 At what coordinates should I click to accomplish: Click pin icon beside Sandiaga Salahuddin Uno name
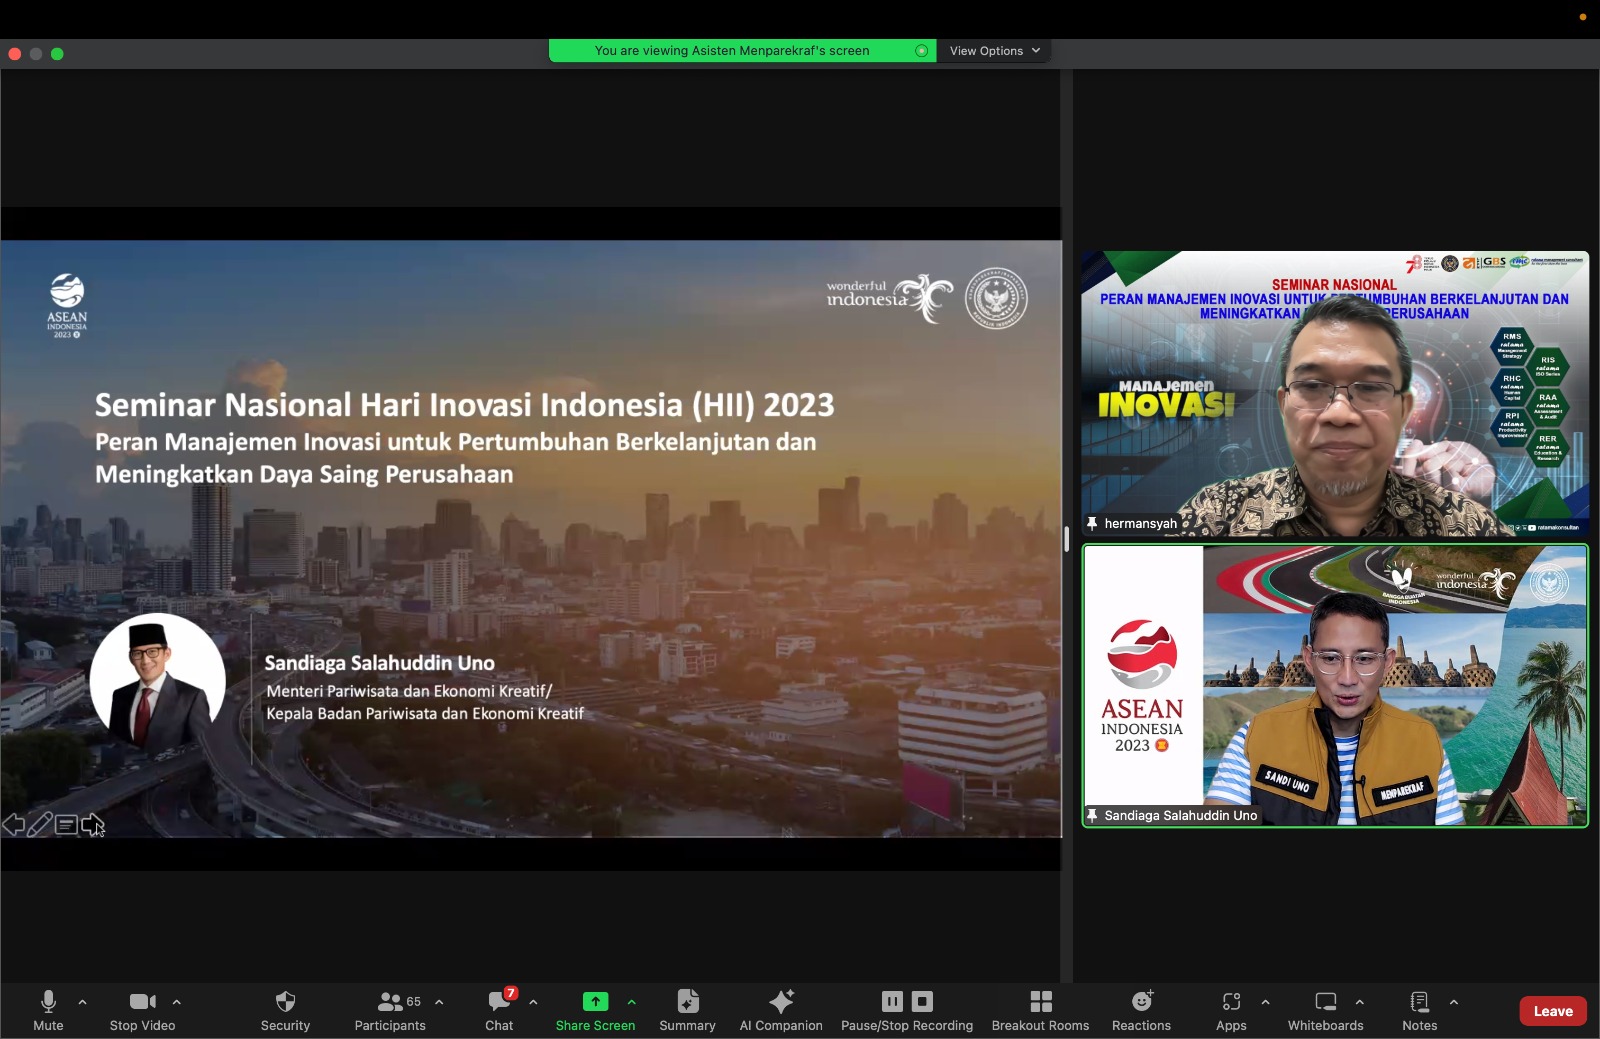coord(1092,815)
